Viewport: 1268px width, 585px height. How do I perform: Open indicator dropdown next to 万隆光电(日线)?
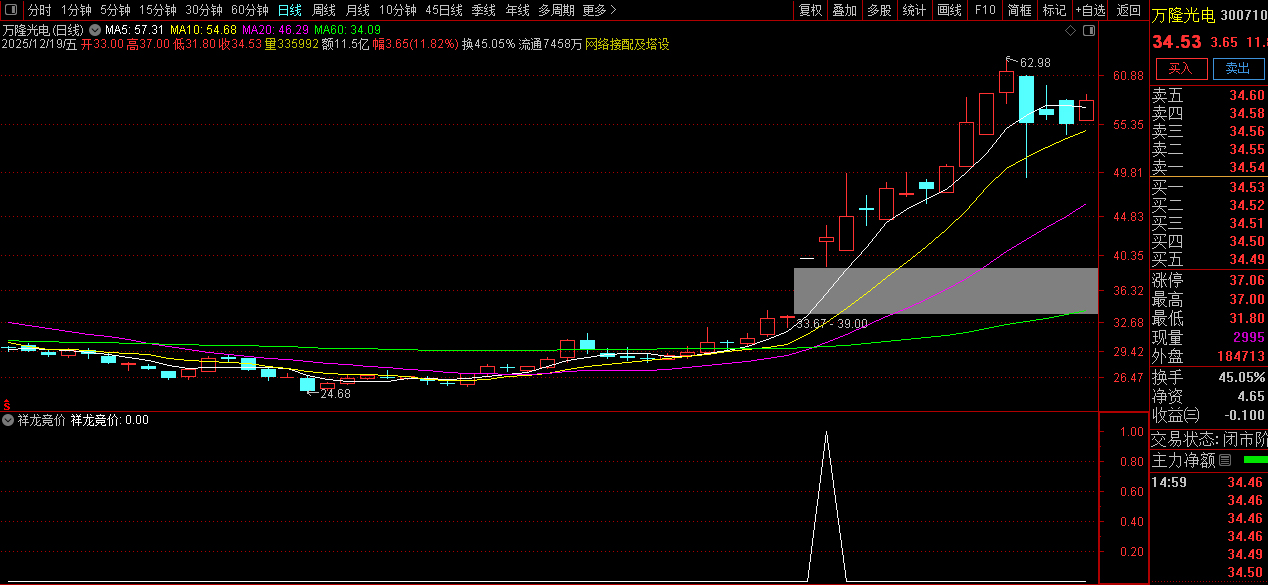(95, 31)
